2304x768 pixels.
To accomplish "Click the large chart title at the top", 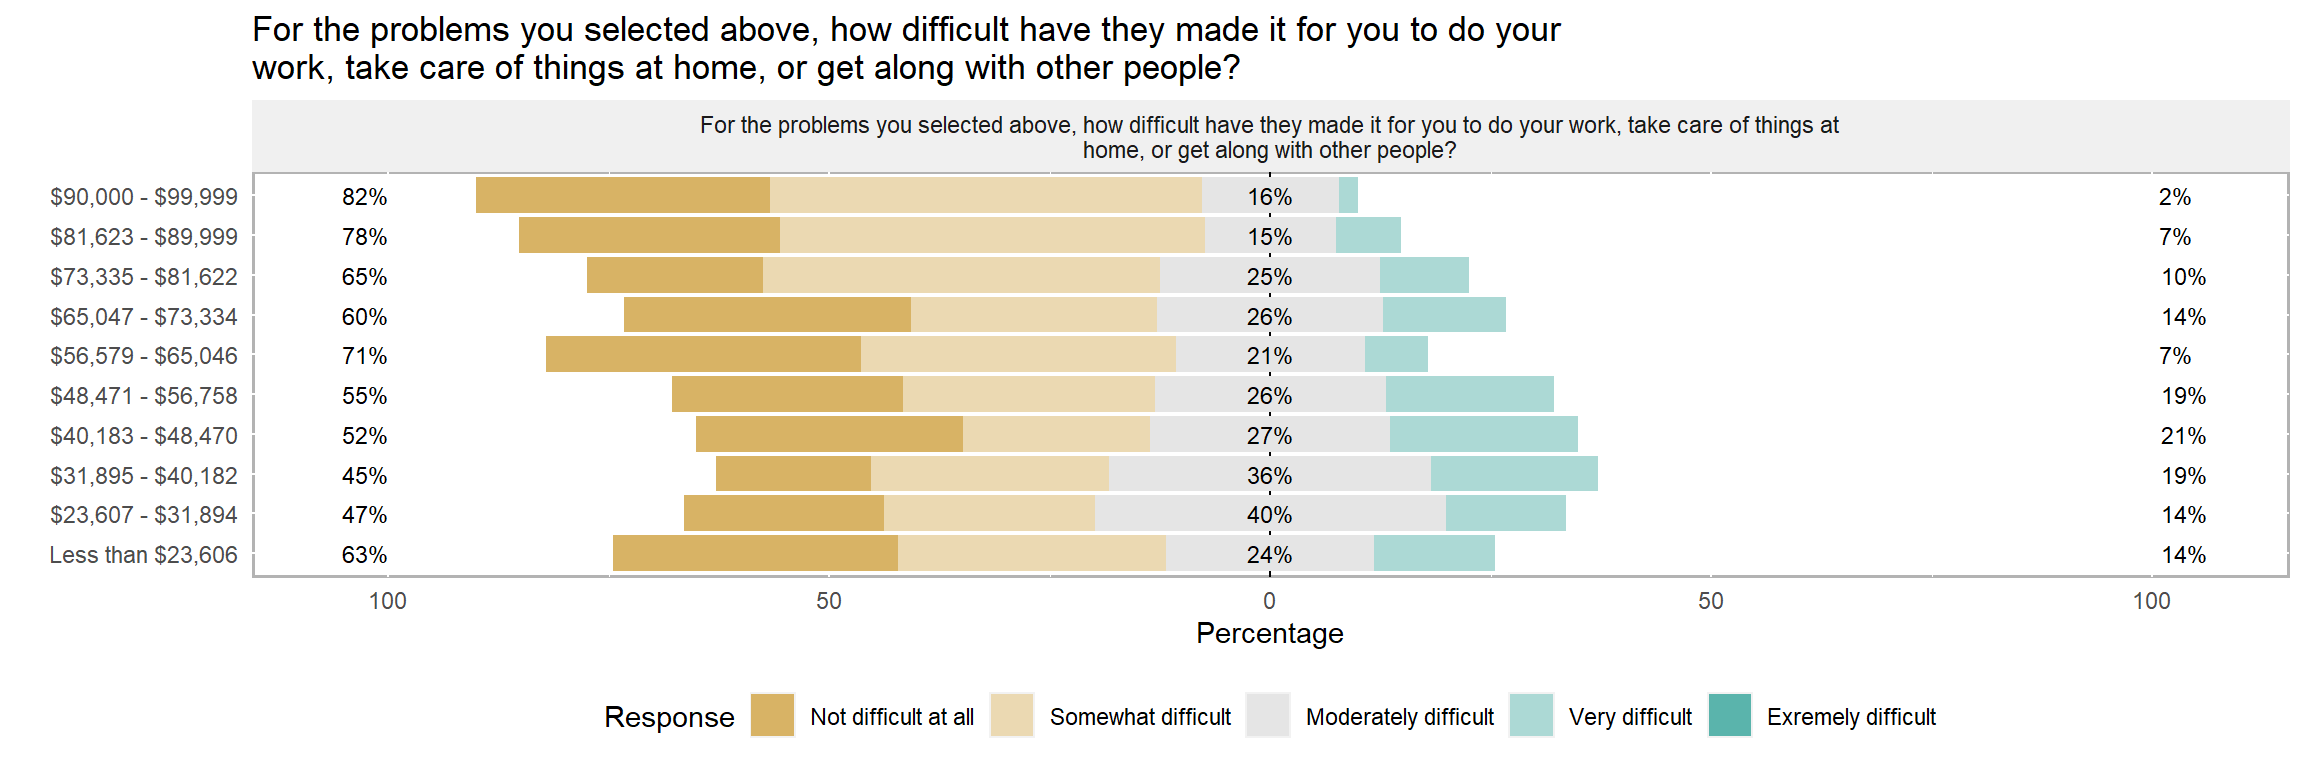I will (905, 48).
